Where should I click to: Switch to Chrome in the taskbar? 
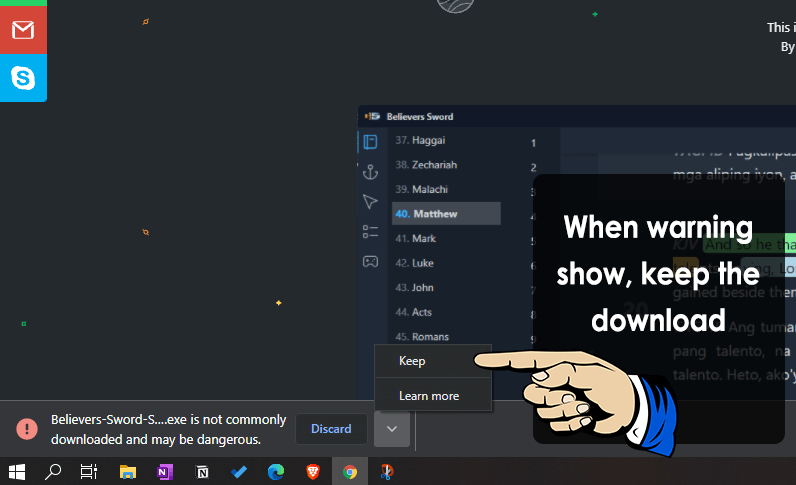(350, 472)
